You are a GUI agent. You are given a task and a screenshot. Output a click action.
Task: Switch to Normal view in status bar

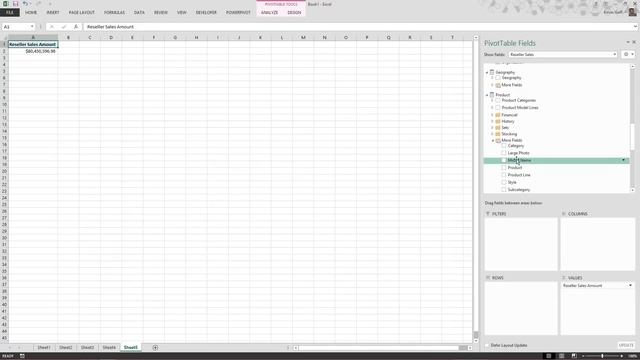click(x=549, y=356)
